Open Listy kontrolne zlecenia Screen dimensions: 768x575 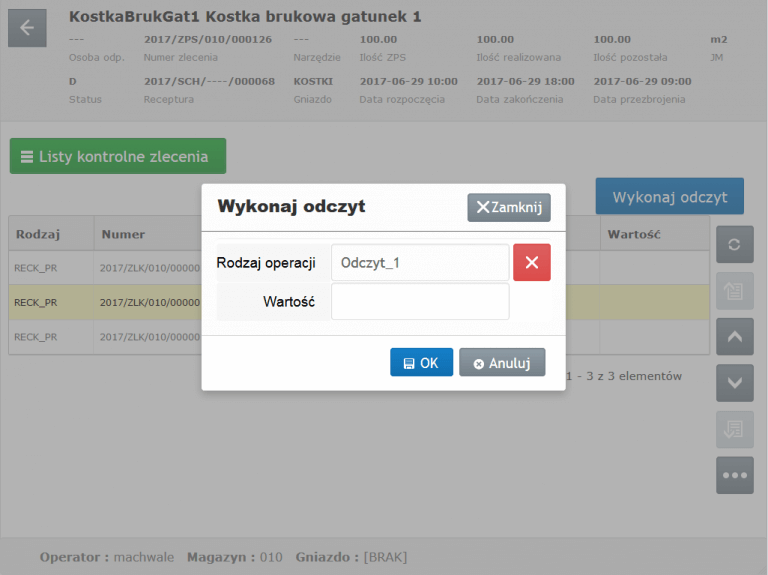click(118, 156)
